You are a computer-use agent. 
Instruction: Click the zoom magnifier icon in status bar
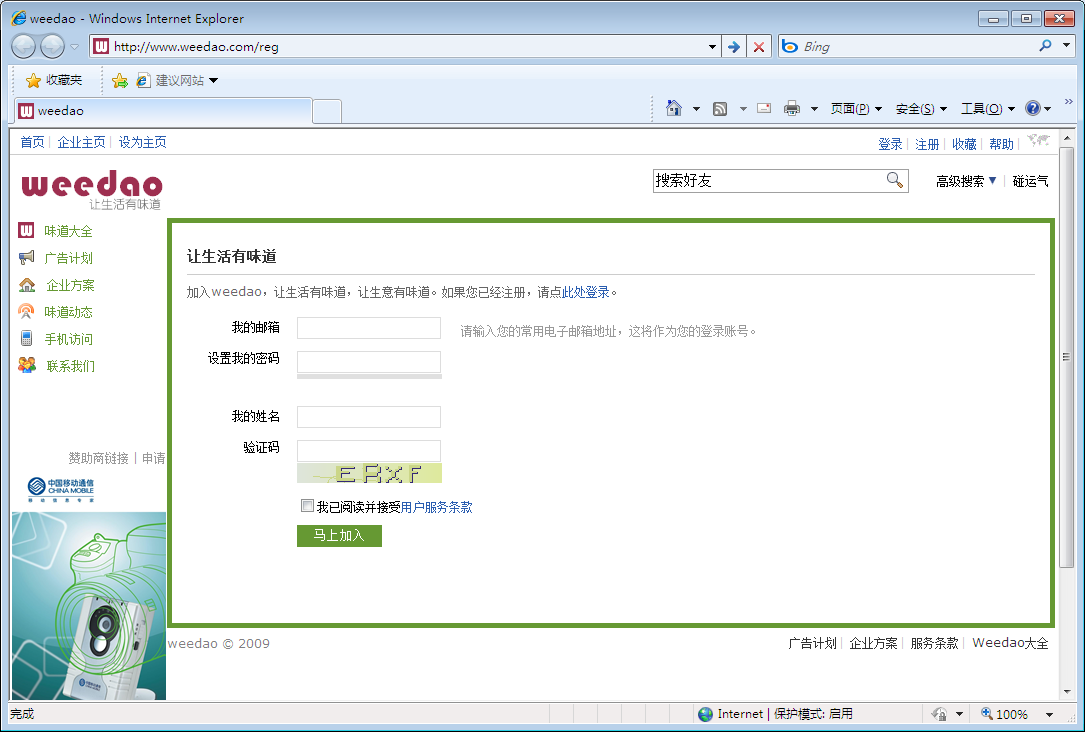(987, 713)
